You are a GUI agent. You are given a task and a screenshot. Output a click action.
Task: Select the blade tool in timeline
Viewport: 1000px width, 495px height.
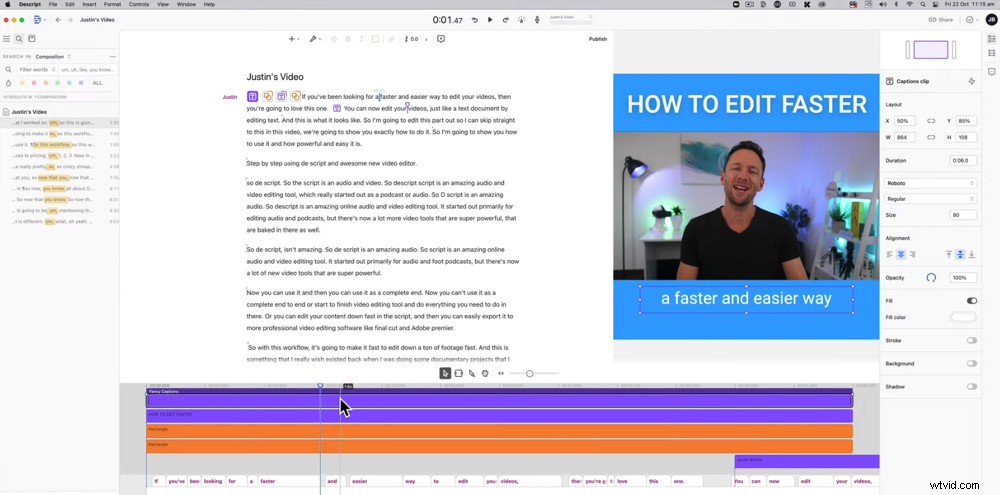pos(472,373)
